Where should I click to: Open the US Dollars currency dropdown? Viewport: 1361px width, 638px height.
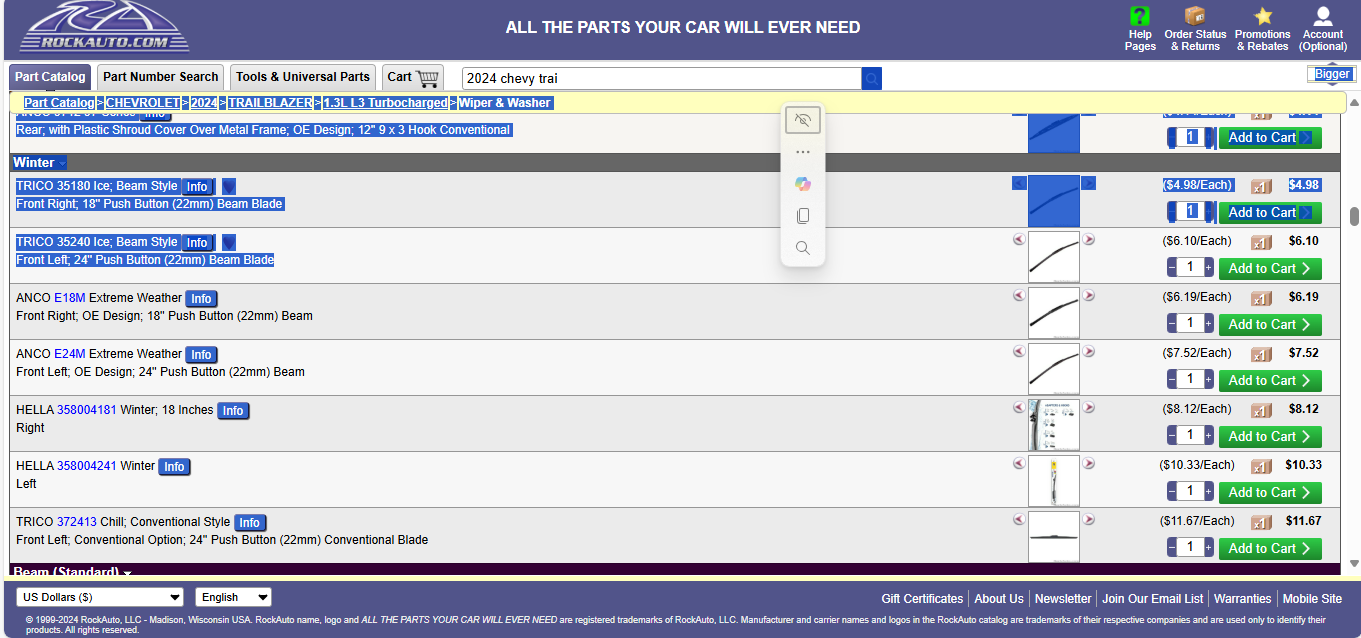[x=100, y=597]
